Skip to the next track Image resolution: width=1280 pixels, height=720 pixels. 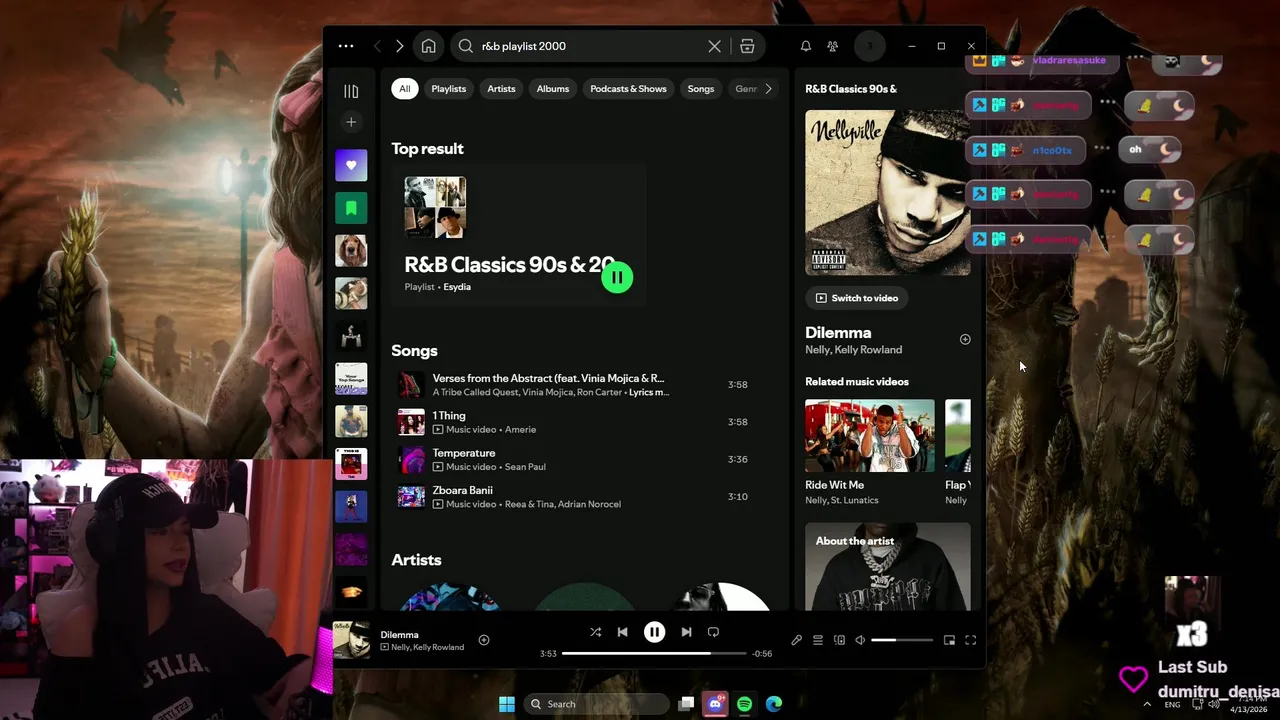[x=686, y=632]
